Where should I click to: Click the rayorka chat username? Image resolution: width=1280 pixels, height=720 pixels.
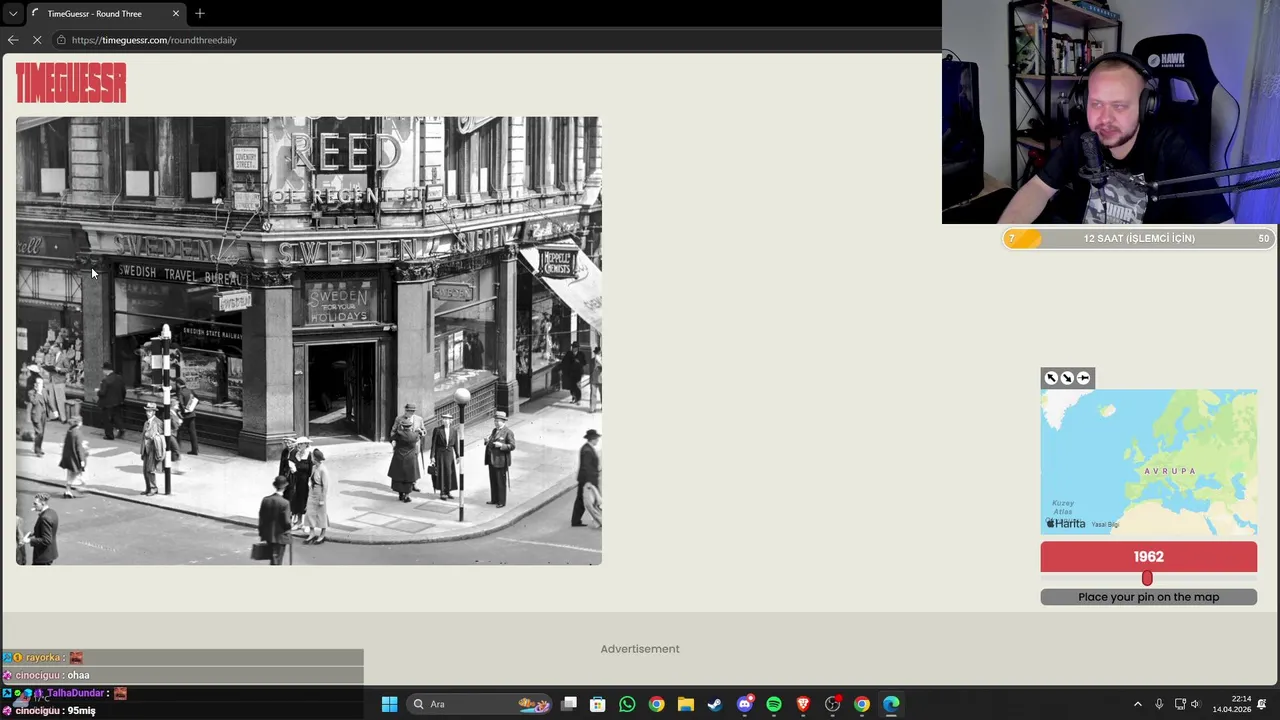tap(43, 658)
